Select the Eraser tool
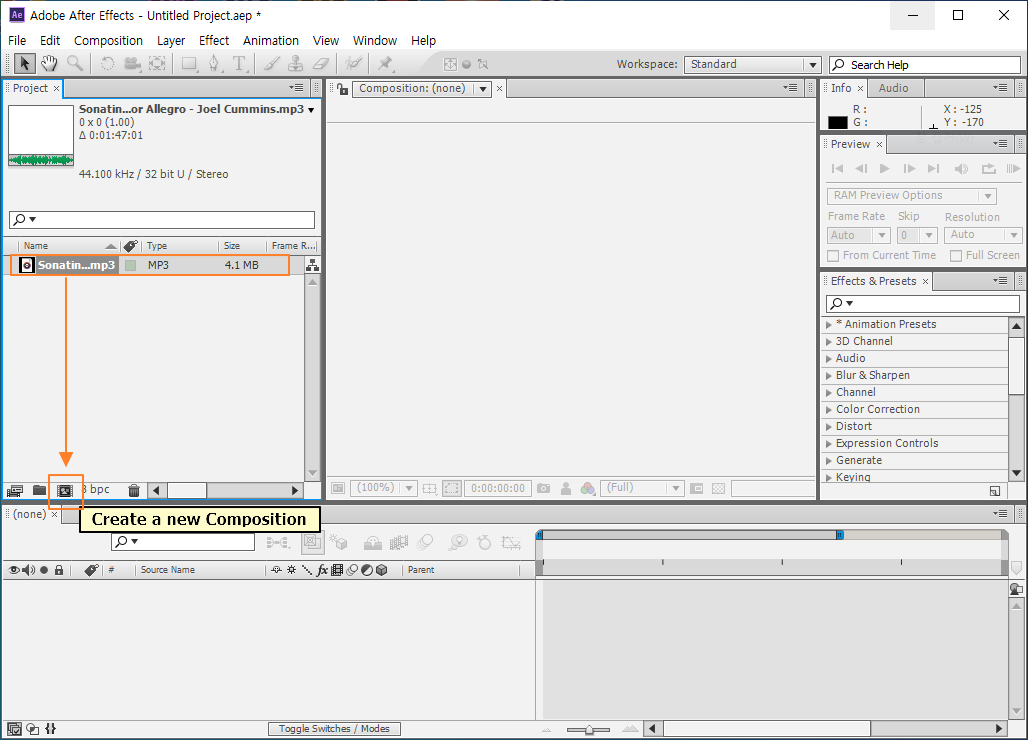The height and width of the screenshot is (740, 1028). (321, 64)
